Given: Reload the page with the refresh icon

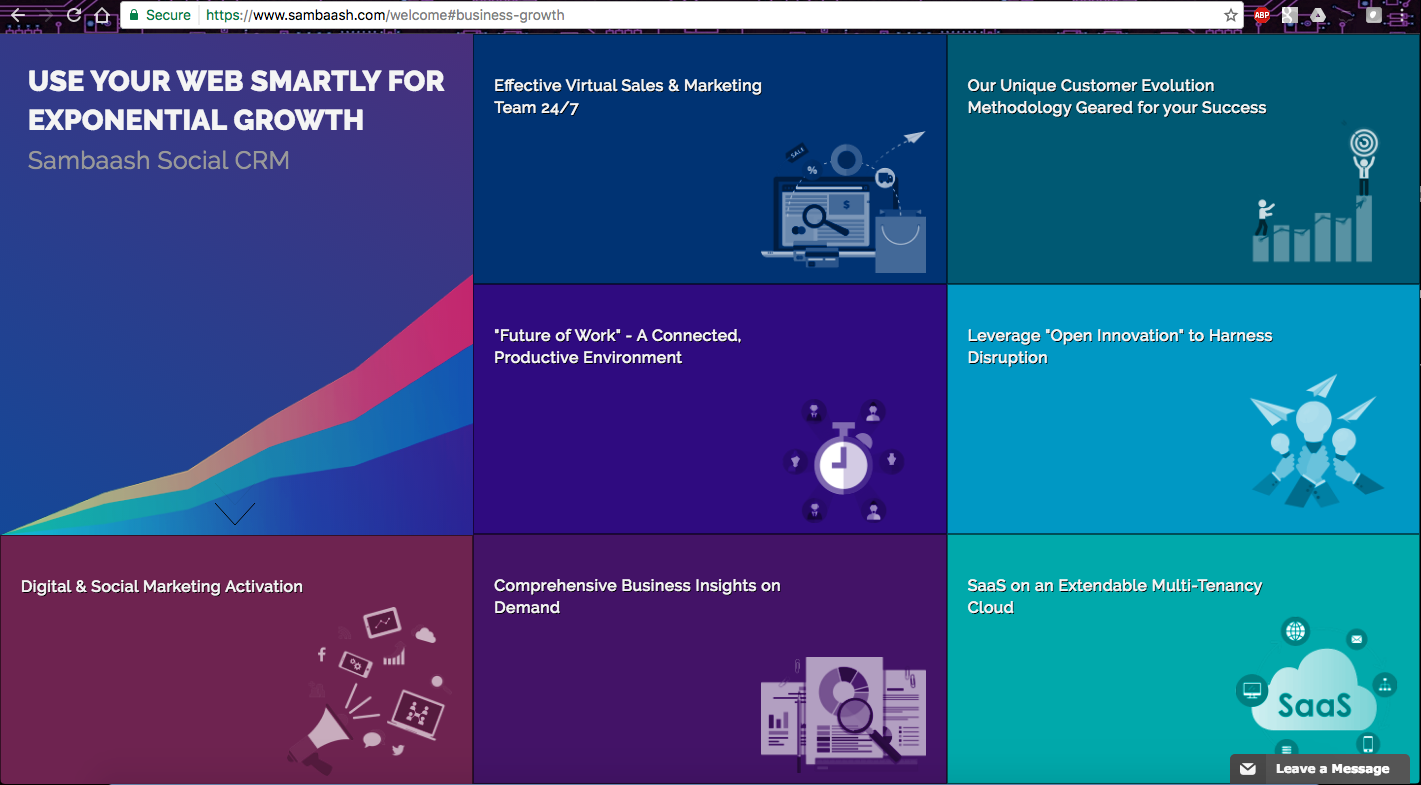Looking at the screenshot, I should [x=73, y=15].
